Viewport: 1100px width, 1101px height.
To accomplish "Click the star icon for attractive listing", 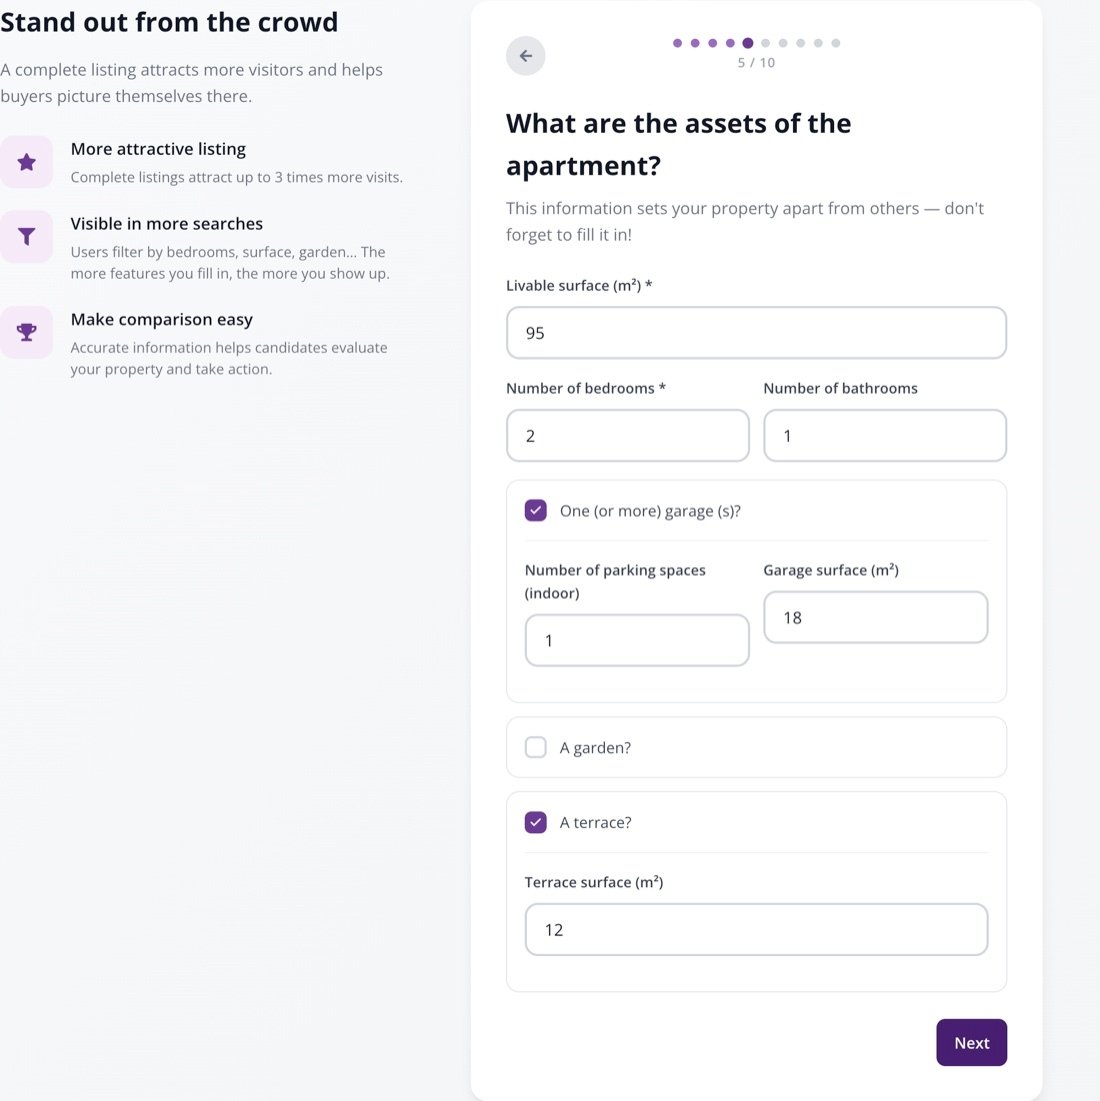I will point(27,162).
